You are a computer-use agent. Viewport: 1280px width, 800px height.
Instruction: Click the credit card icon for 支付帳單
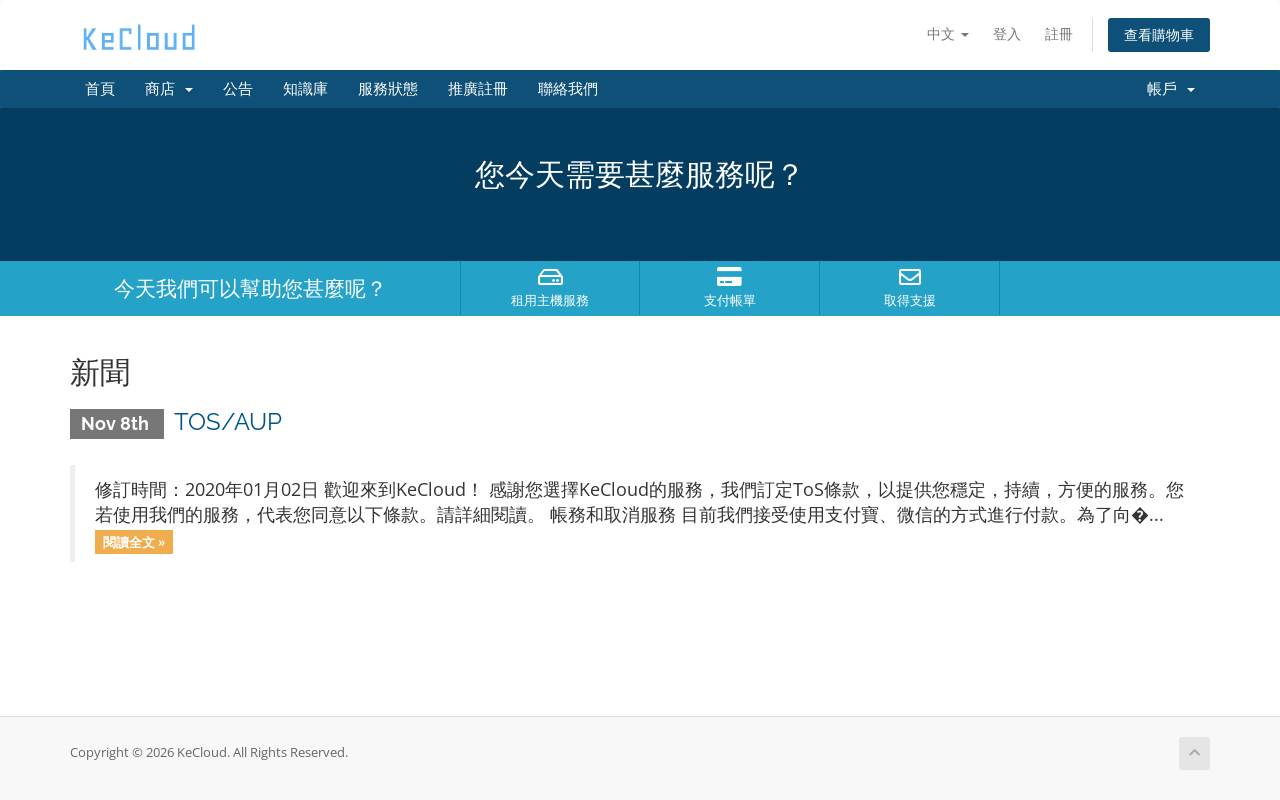[x=729, y=277]
